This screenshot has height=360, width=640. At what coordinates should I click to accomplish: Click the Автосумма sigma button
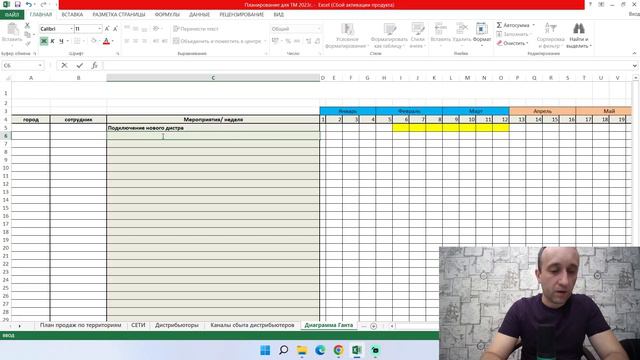click(513, 25)
